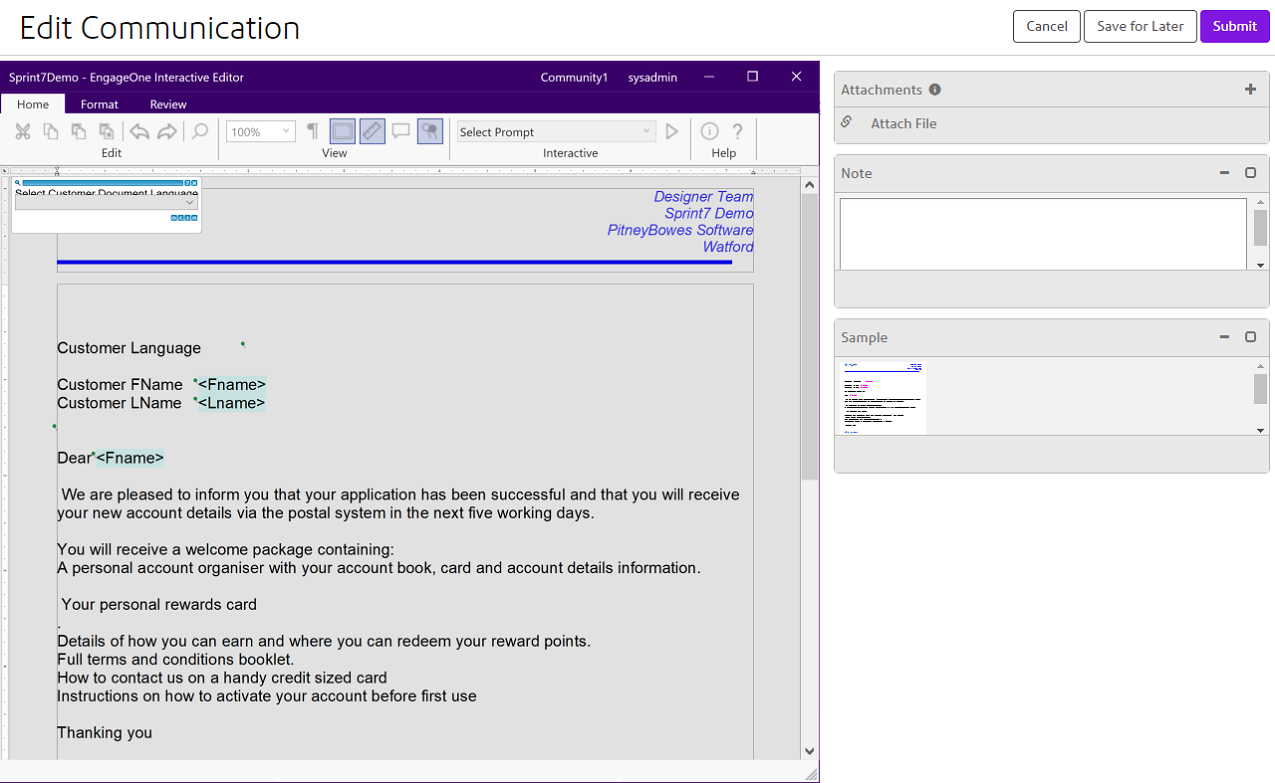Click the Your personal rewards card line
Image resolution: width=1275 pixels, height=783 pixels.
[159, 605]
